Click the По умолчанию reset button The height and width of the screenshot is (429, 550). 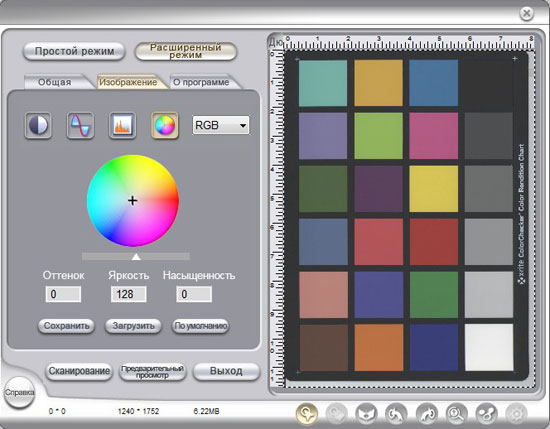coord(201,326)
